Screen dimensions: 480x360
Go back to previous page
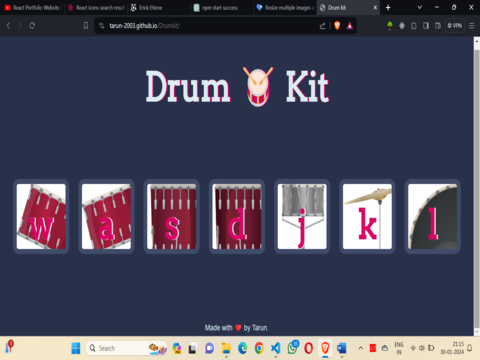click(9, 26)
